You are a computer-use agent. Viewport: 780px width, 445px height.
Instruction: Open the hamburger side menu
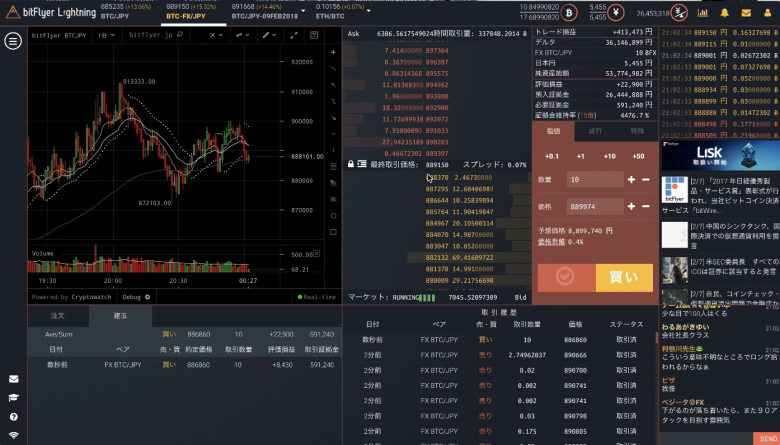coord(13,41)
